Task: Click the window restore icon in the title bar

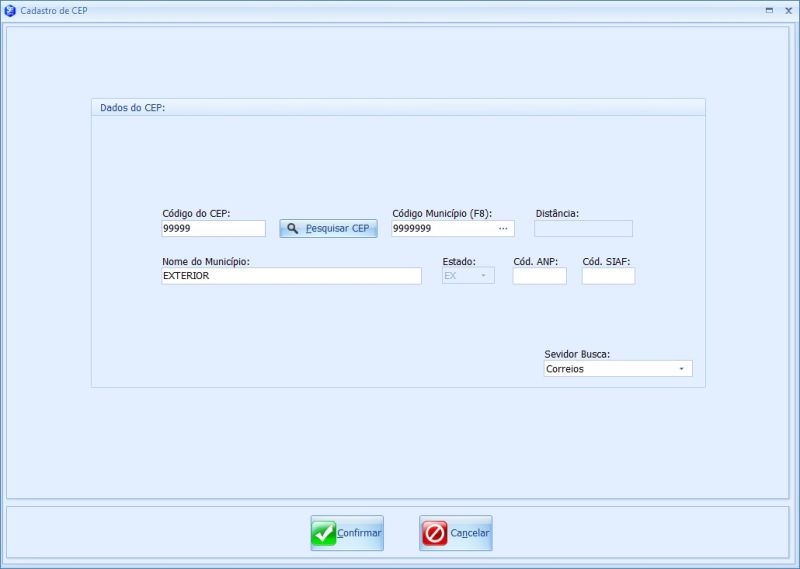Action: point(769,9)
